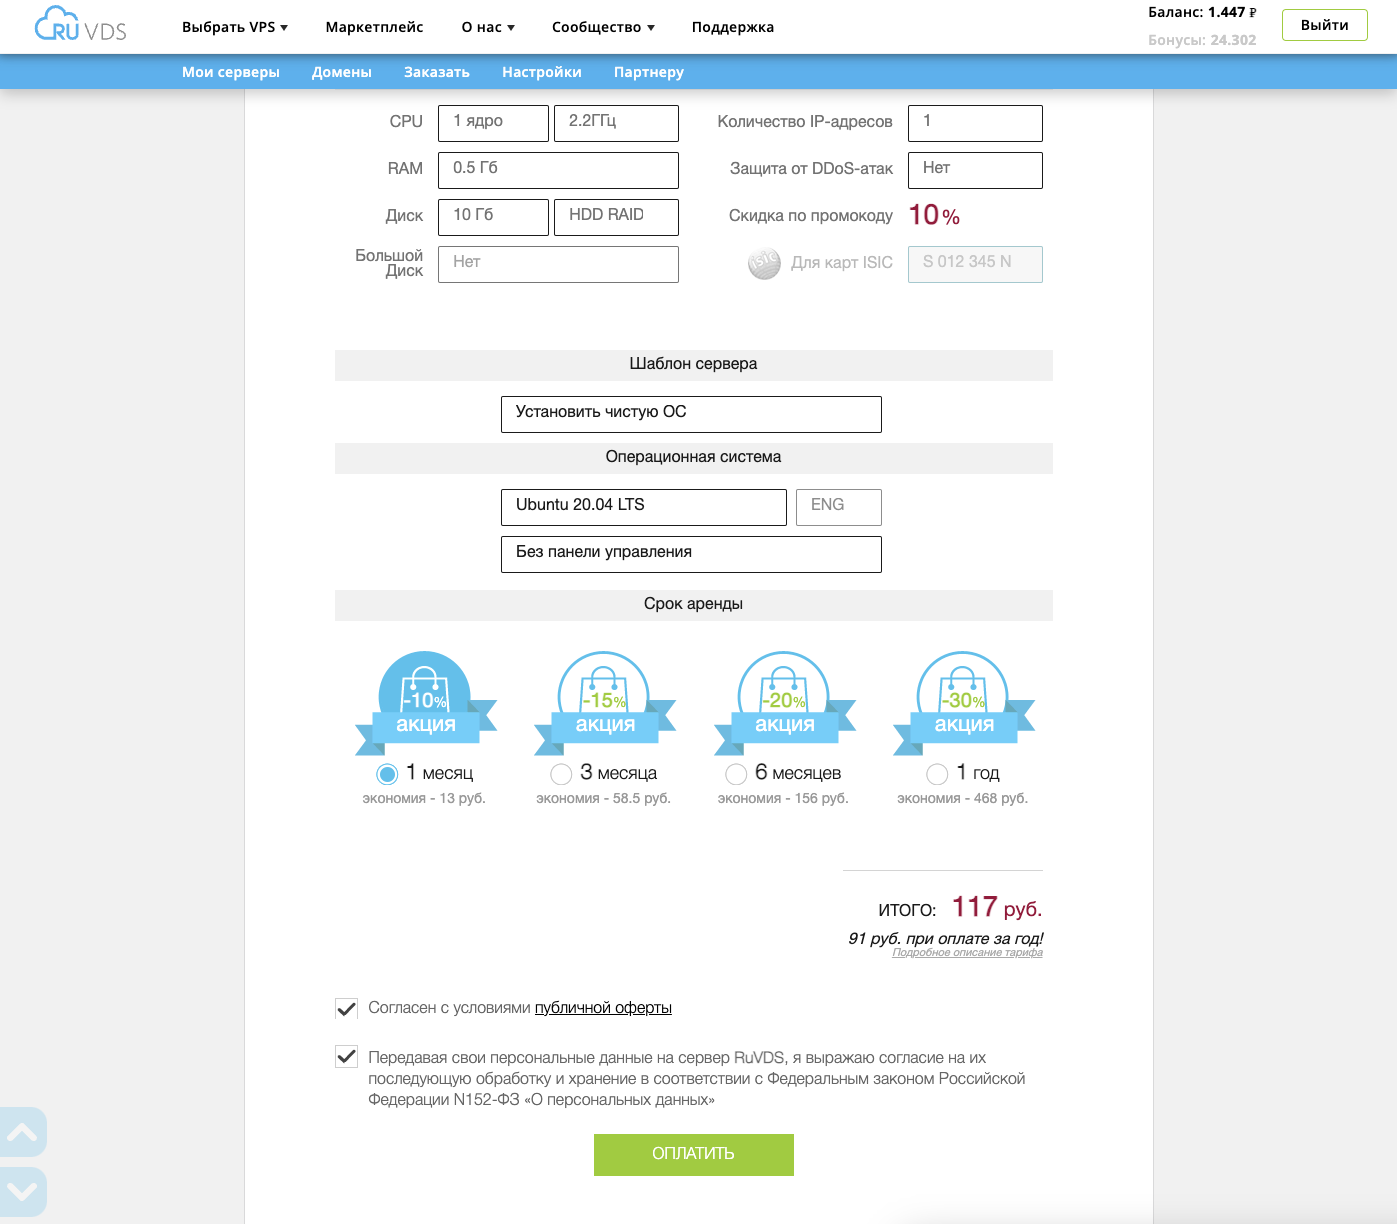The image size is (1397, 1224).
Task: Click the green ОПЛАТИТЬ button
Action: coord(693,1154)
